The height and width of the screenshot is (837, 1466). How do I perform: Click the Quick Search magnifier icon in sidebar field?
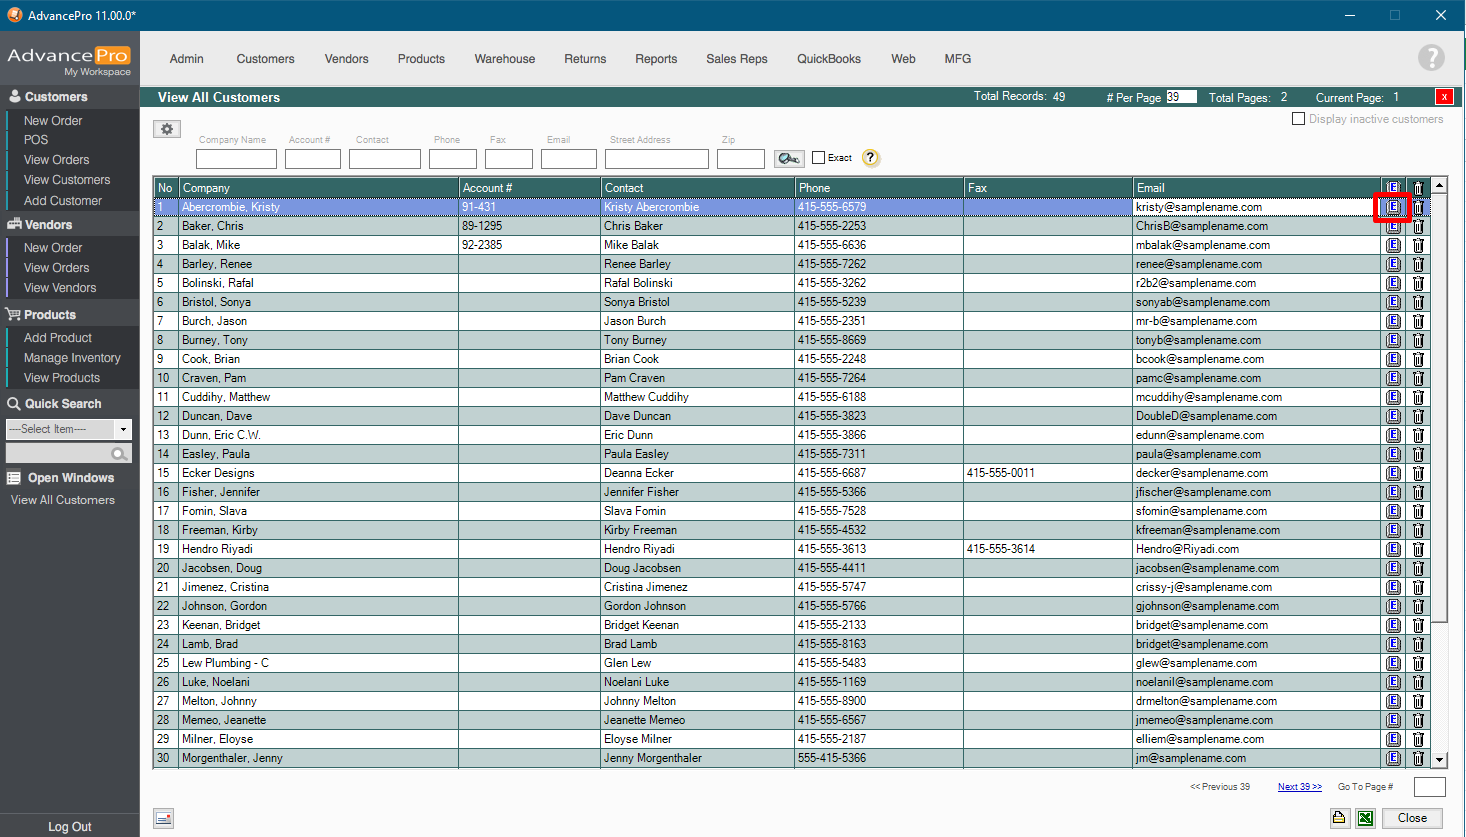click(x=119, y=454)
